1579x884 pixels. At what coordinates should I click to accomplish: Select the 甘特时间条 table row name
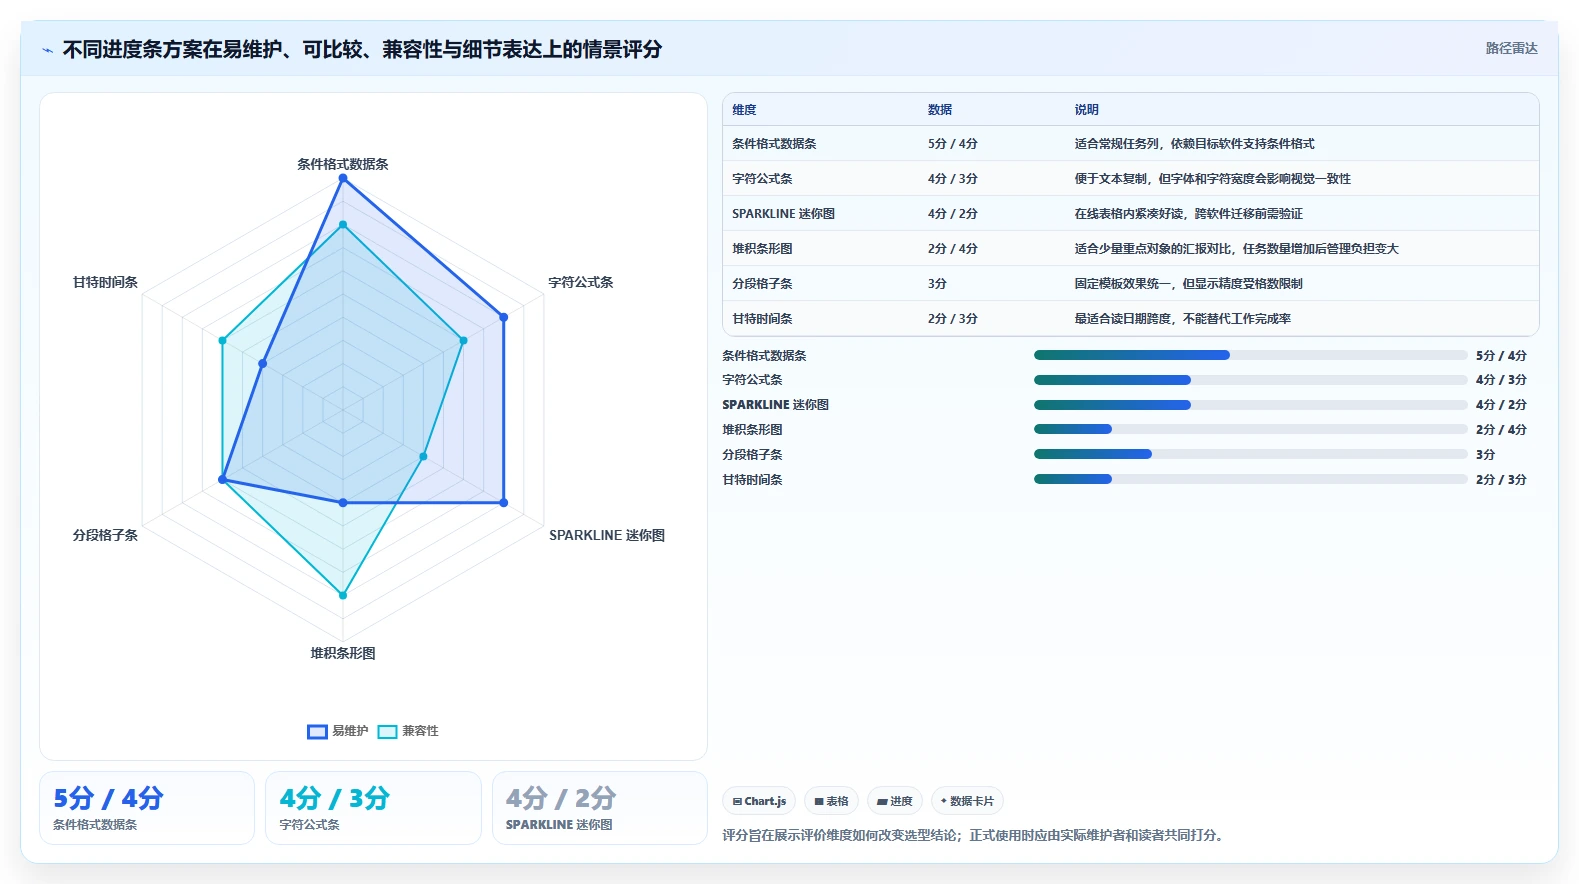[762, 319]
